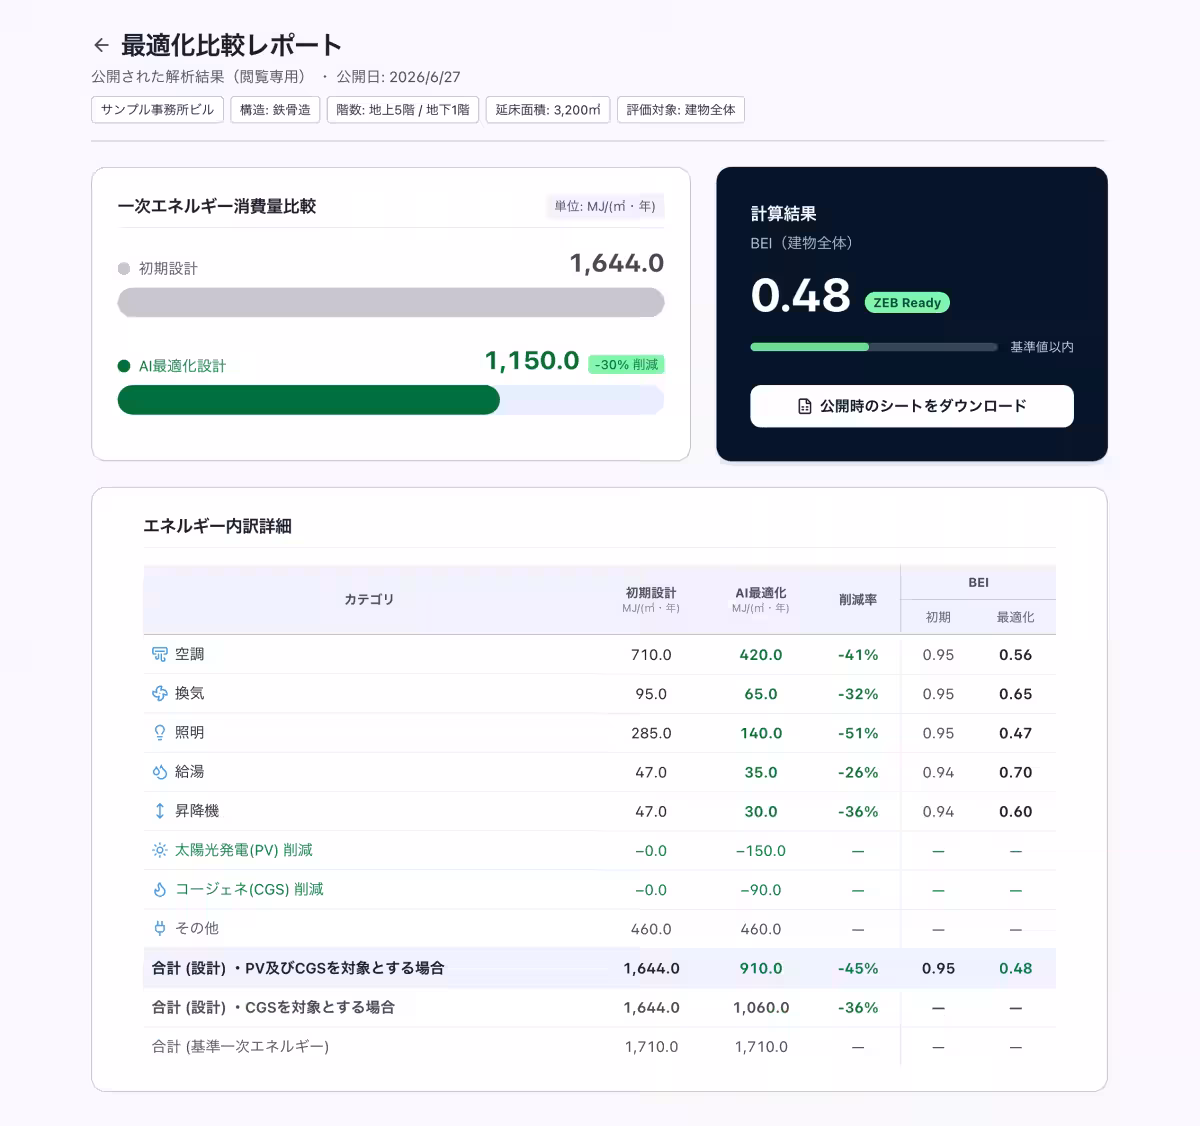Click the fan icon in 換気 row

159,693
